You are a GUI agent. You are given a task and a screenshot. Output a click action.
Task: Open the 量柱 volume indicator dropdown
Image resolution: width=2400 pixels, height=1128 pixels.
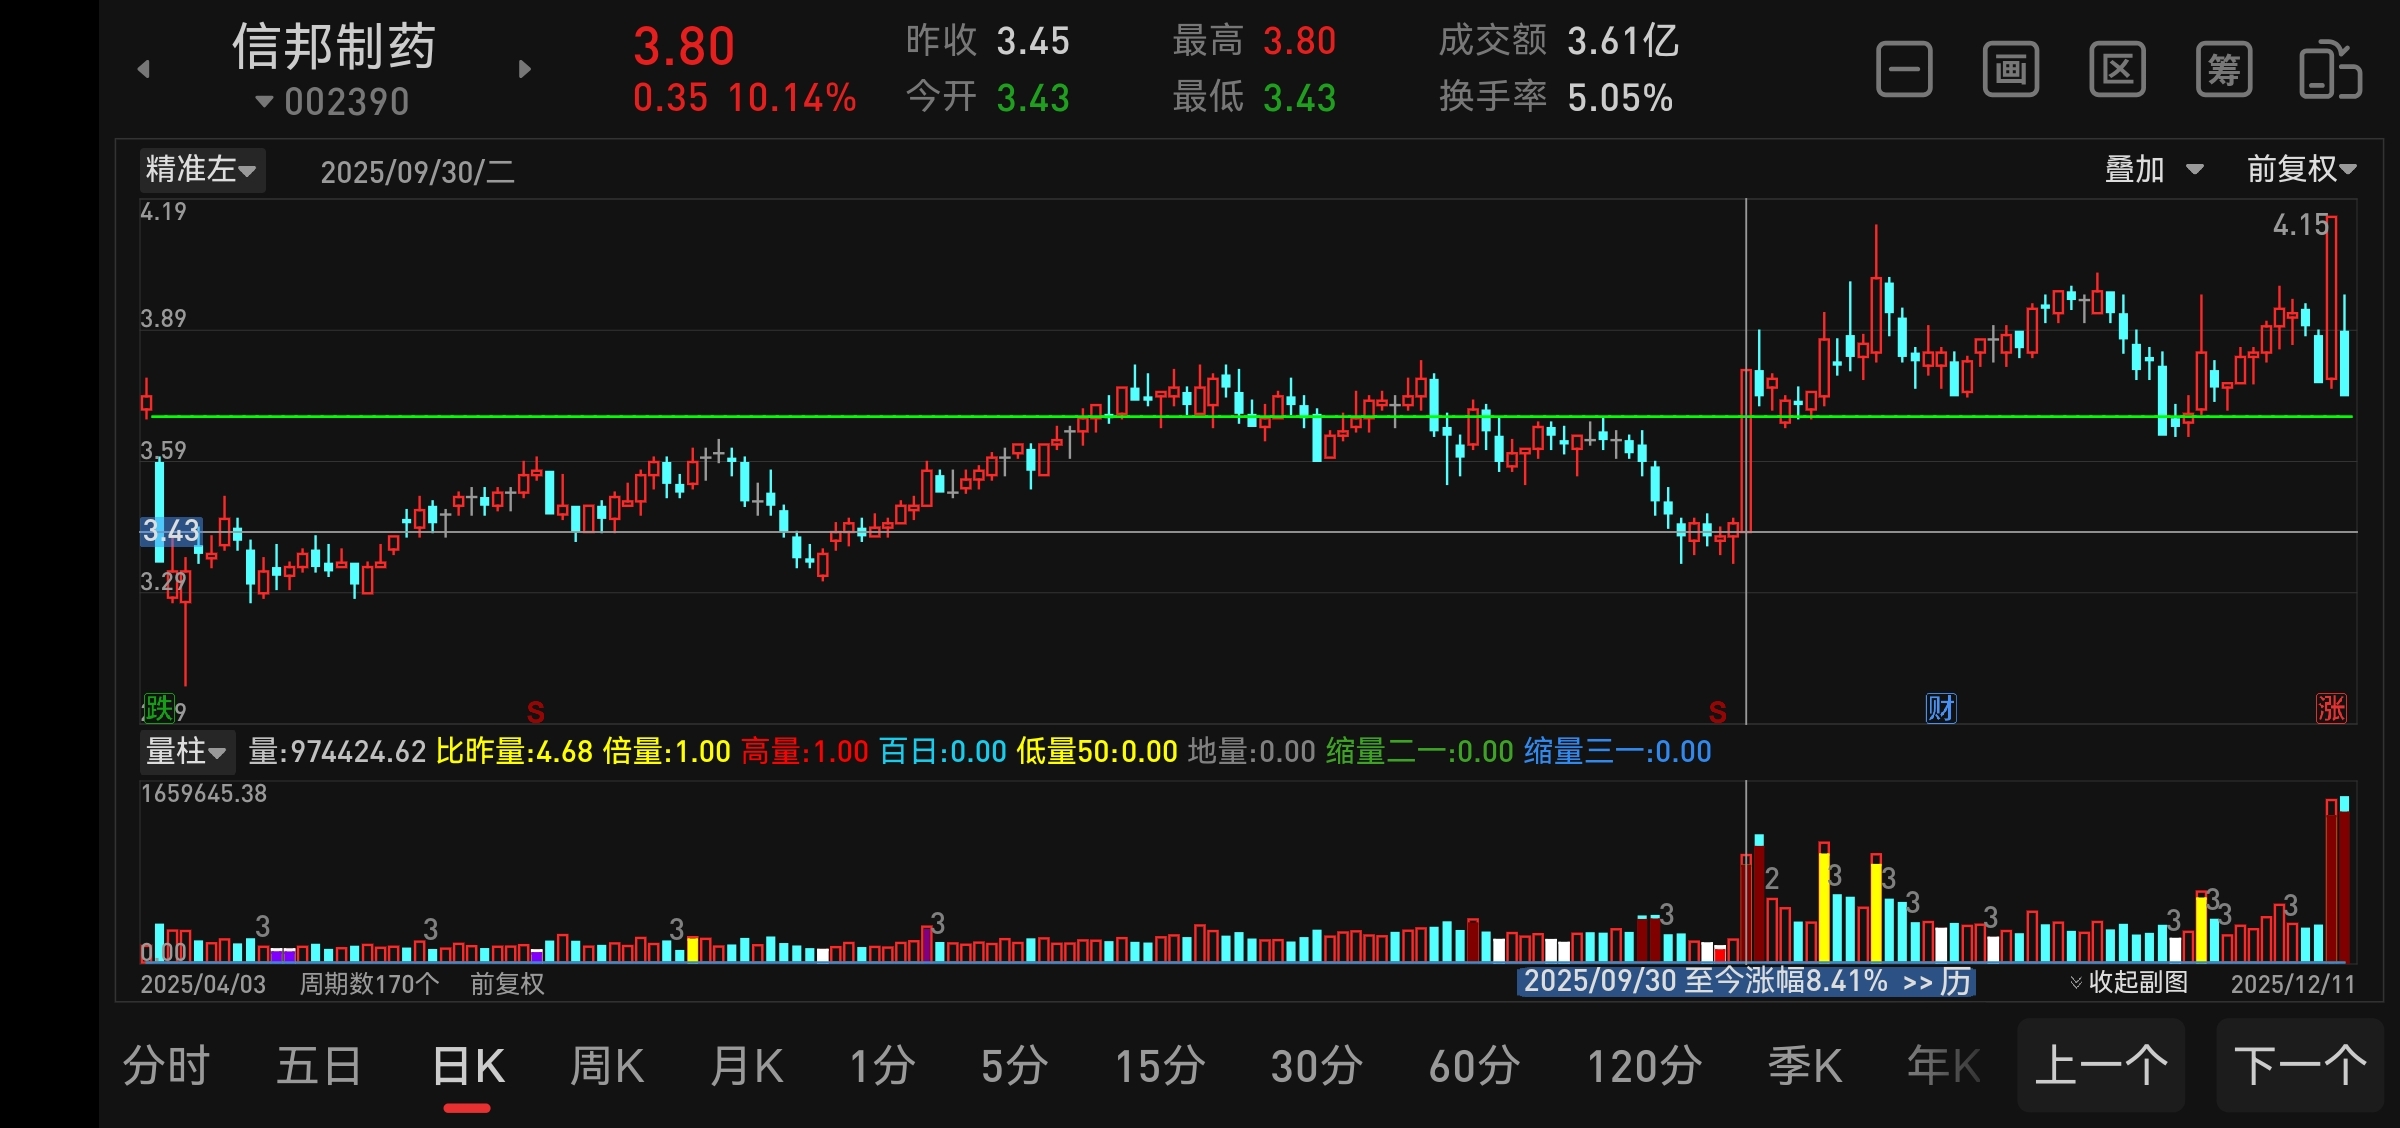186,751
